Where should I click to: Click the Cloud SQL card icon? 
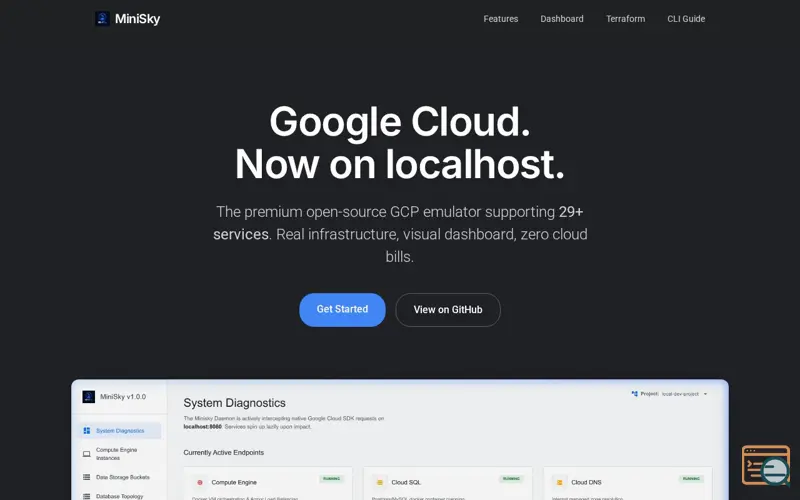pyautogui.click(x=380, y=482)
